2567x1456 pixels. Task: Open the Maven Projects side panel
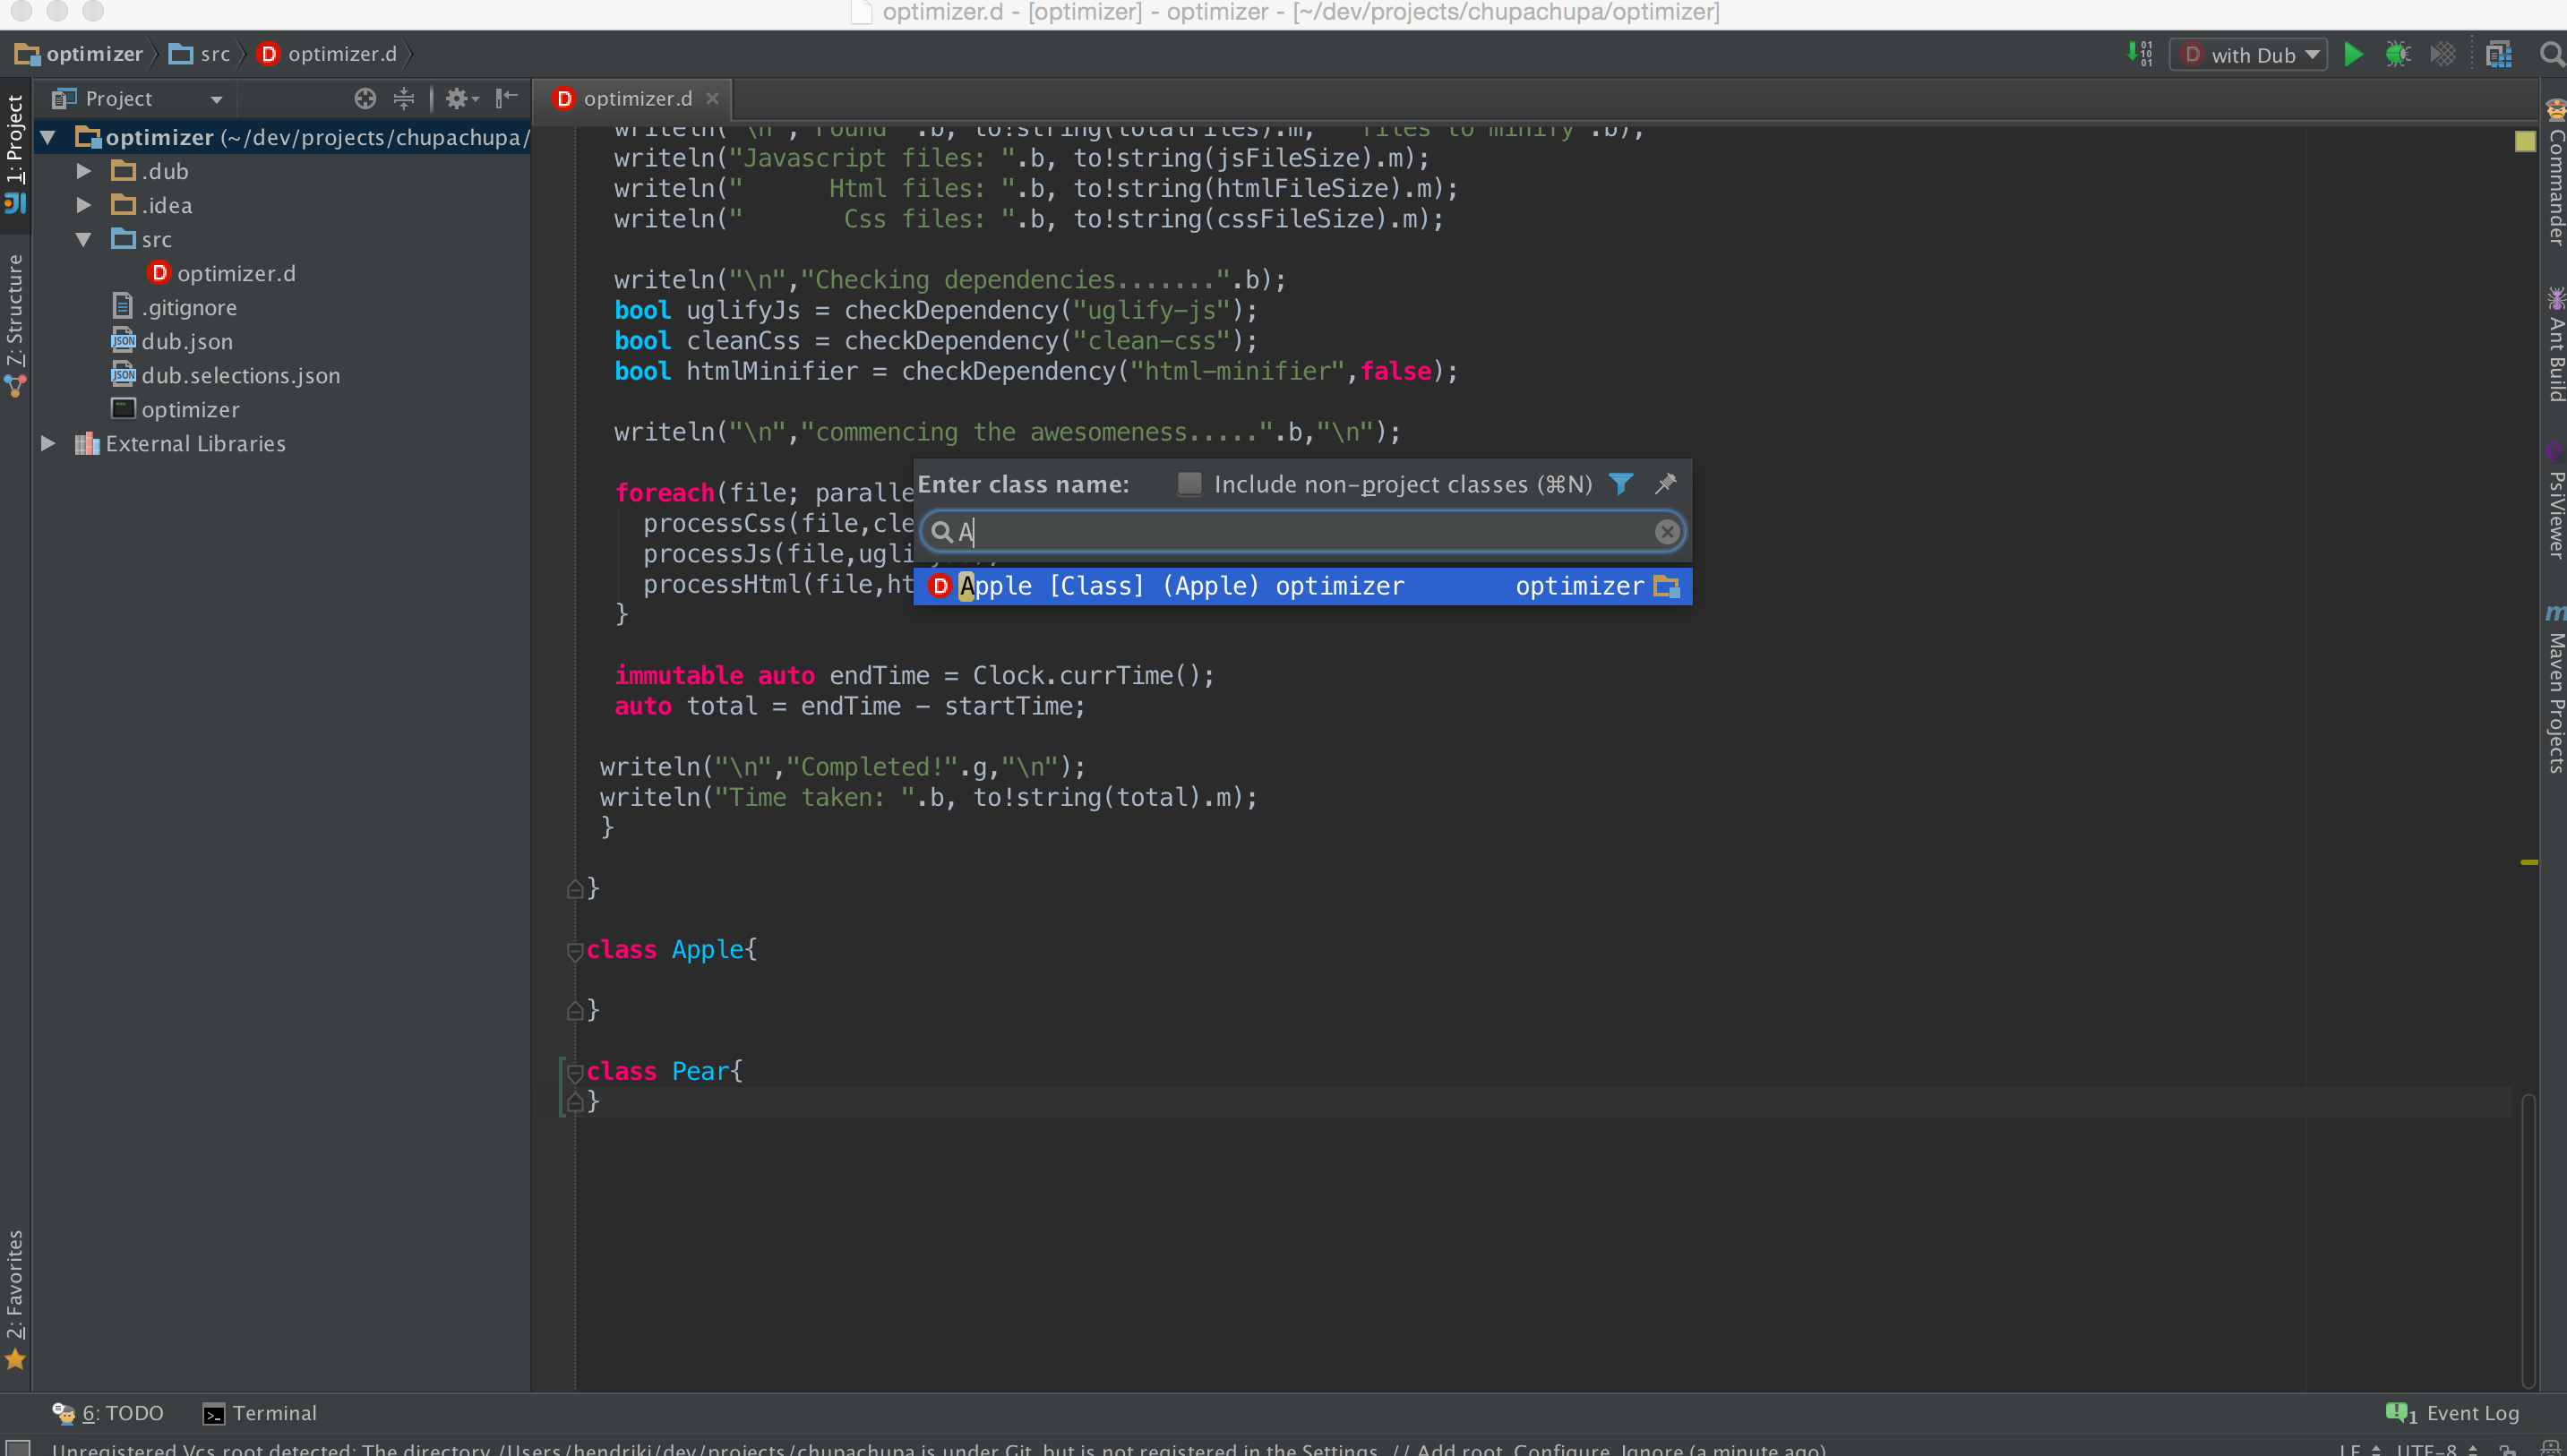(x=2555, y=690)
